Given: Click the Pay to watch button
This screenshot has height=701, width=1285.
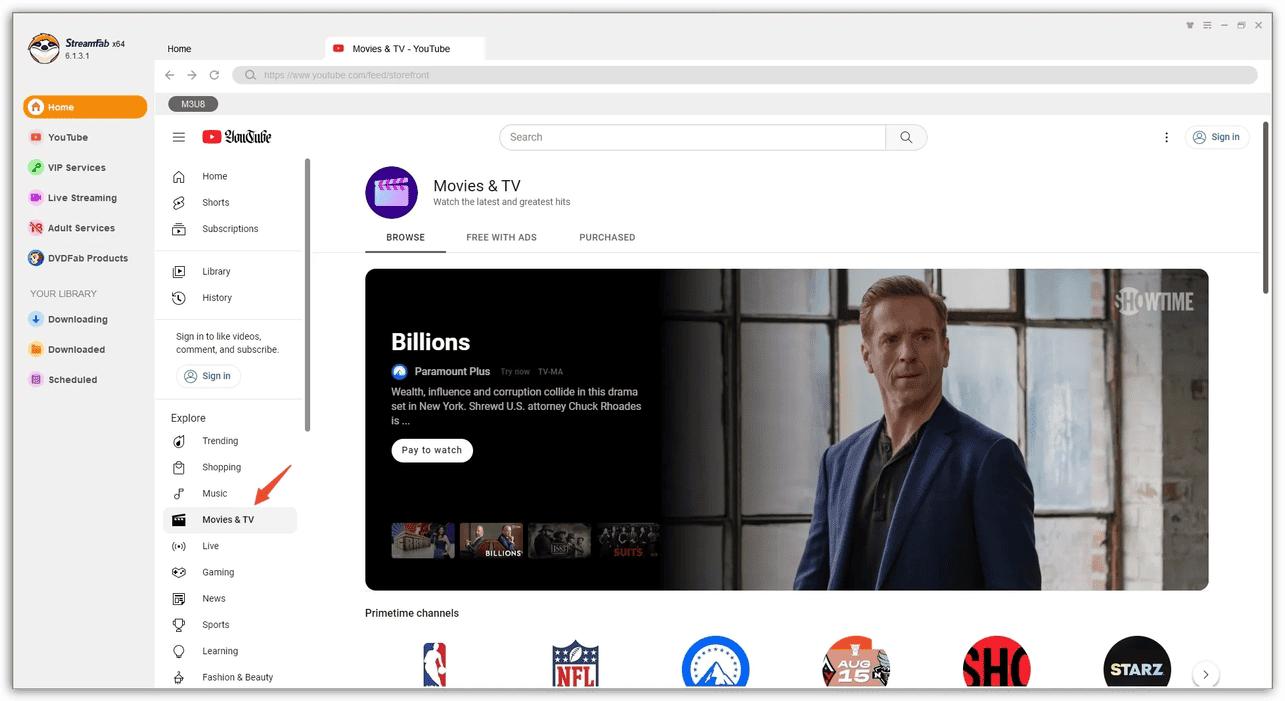Looking at the screenshot, I should (x=432, y=450).
